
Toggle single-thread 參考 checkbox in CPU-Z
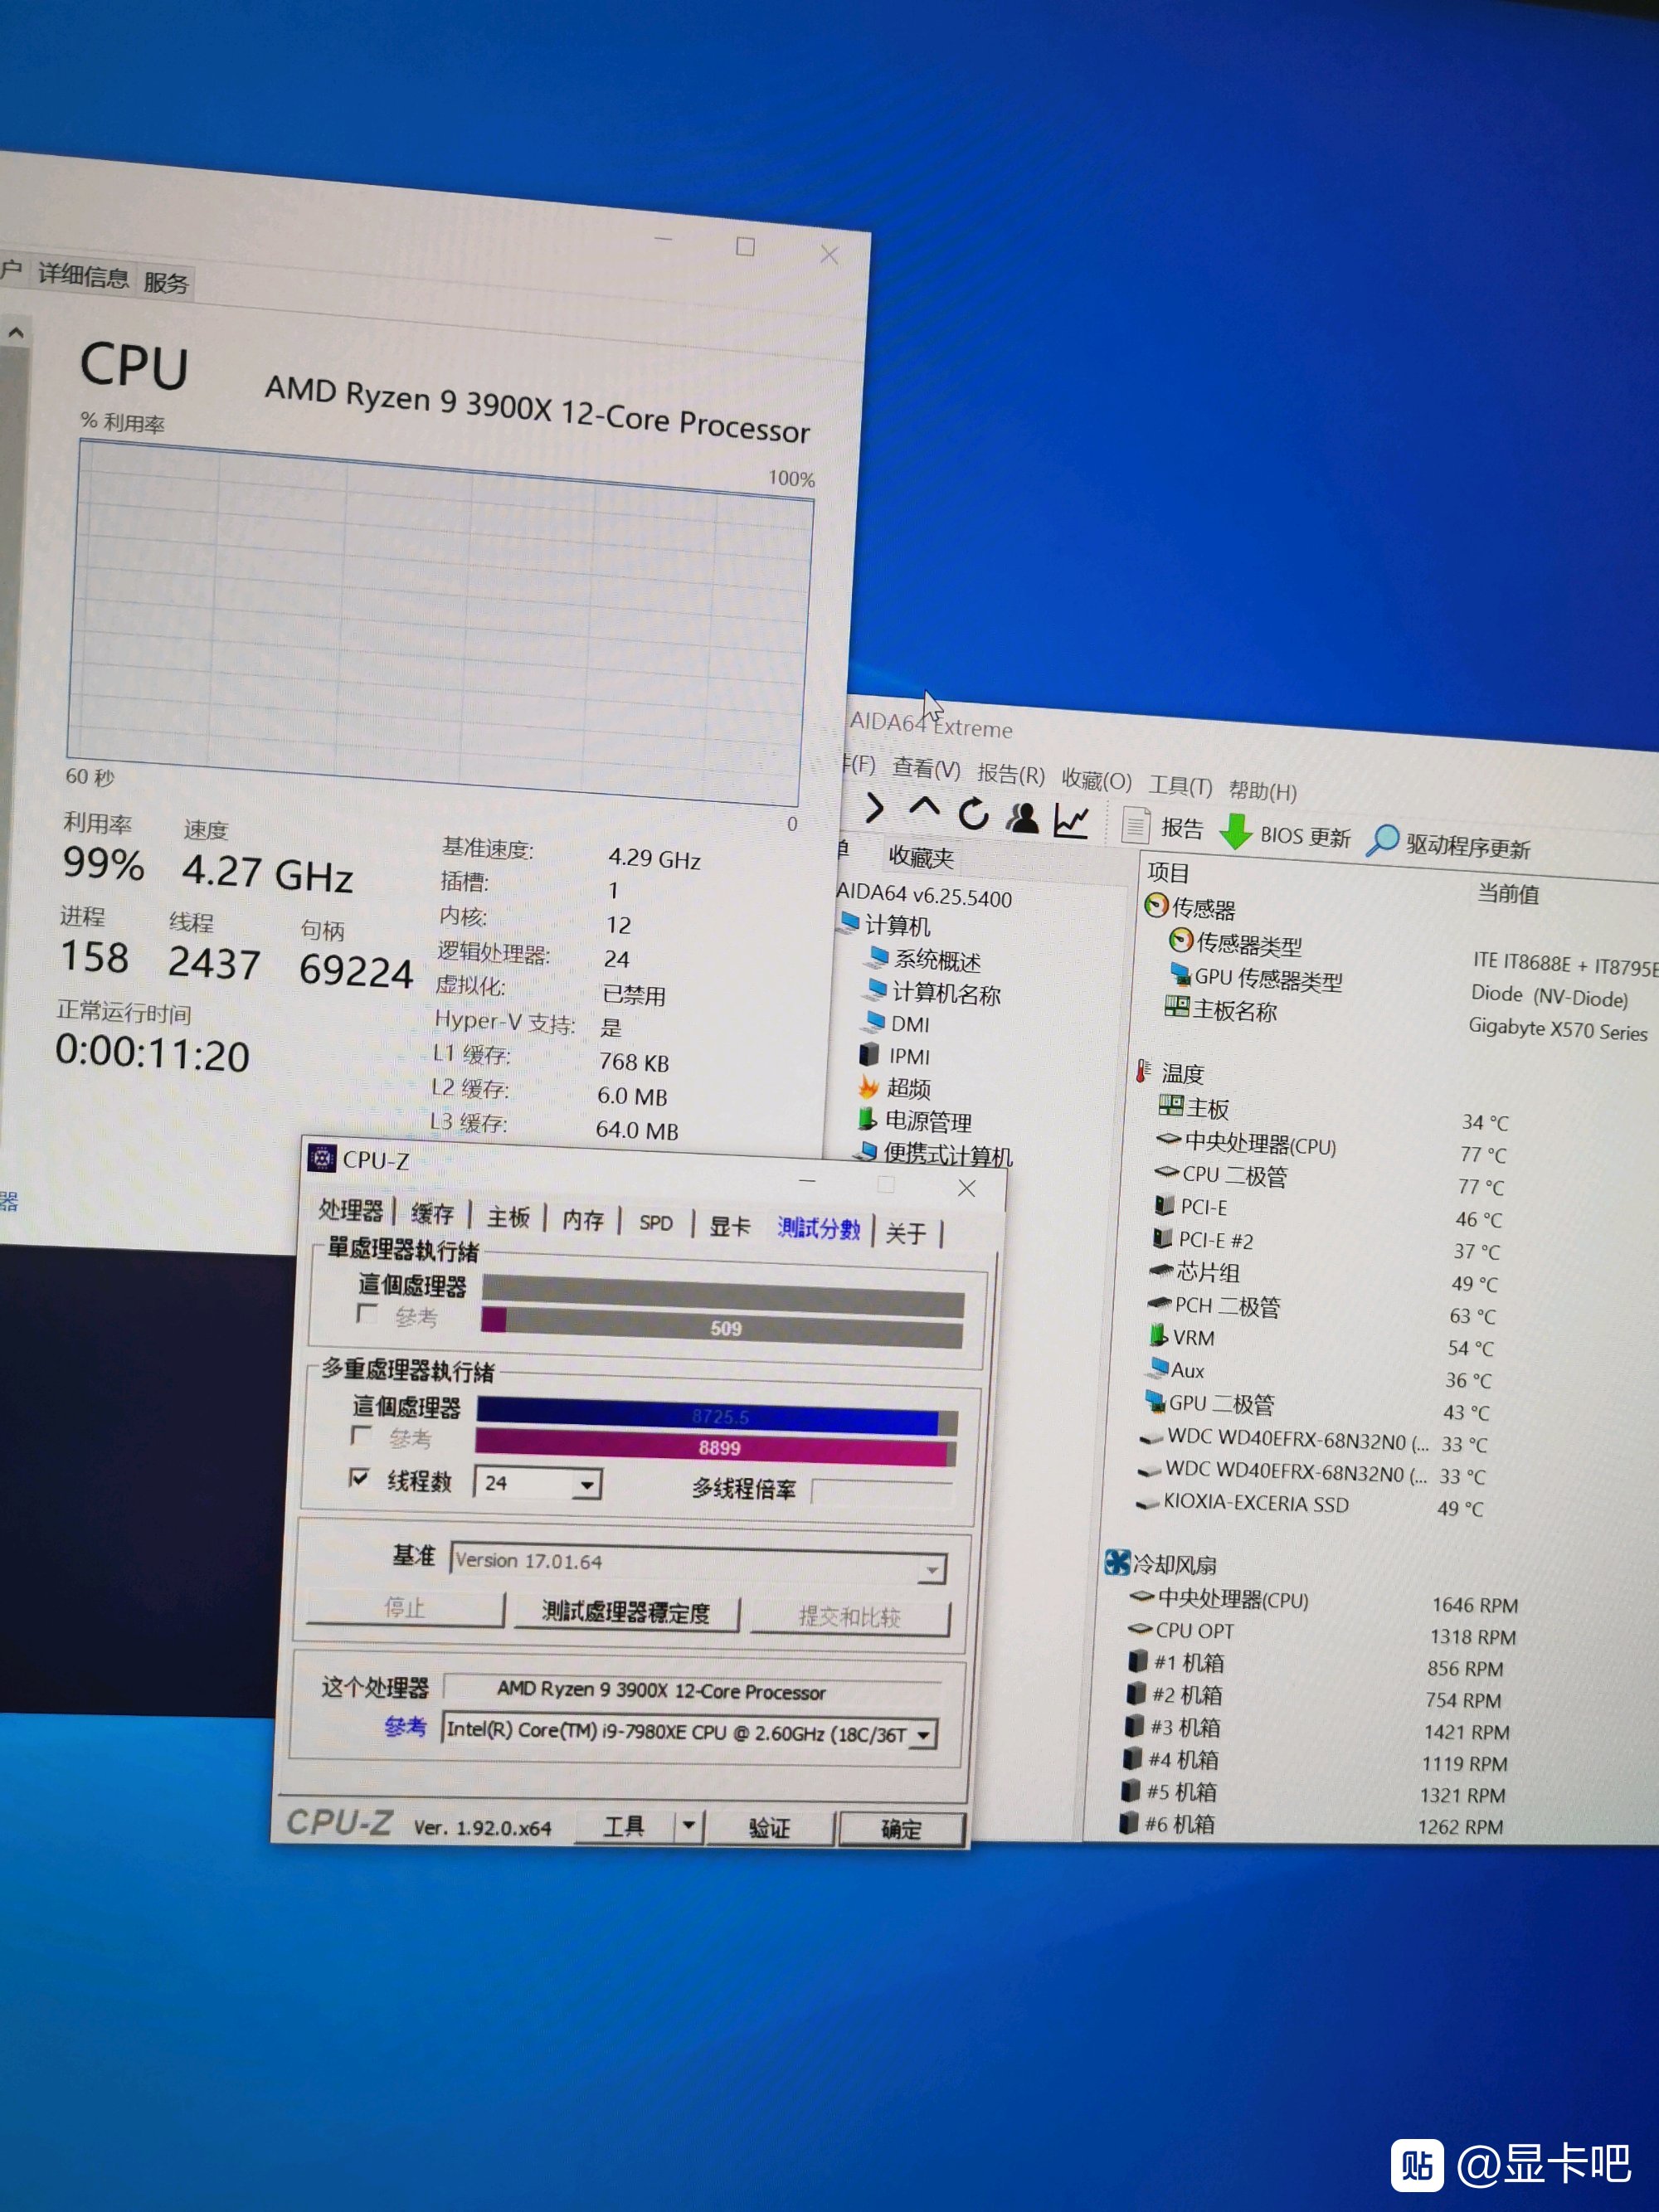(368, 1314)
